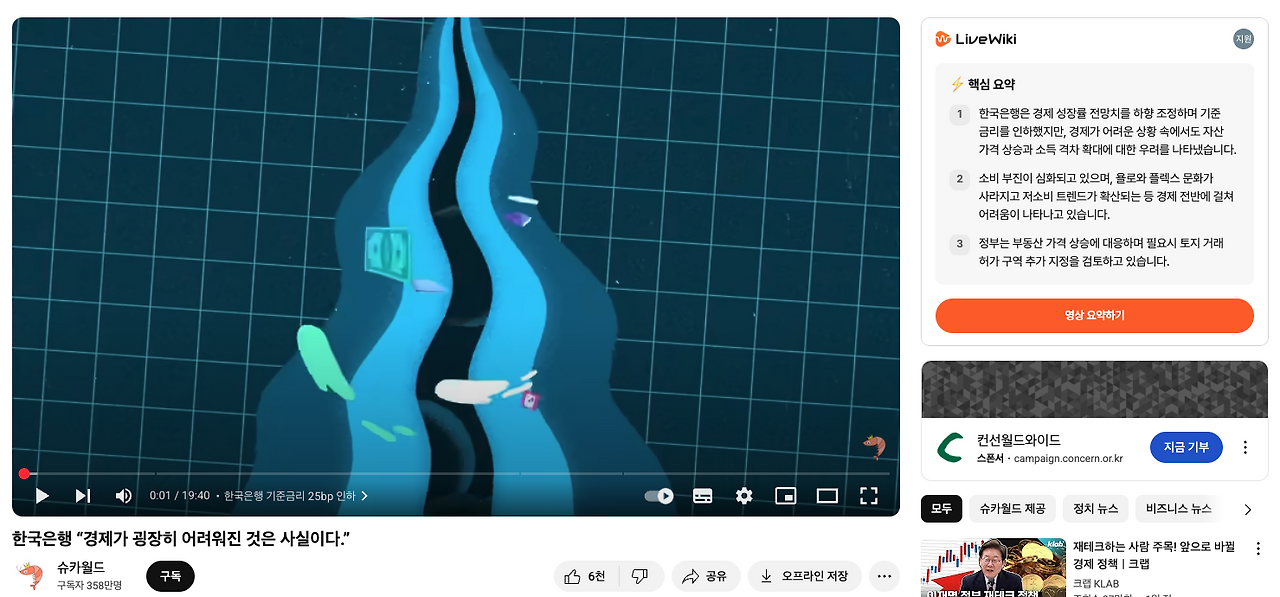Image resolution: width=1280 pixels, height=597 pixels.
Task: Expand the 한국은행 기준금리 25bp 인하 chapter chevron
Action: [364, 493]
